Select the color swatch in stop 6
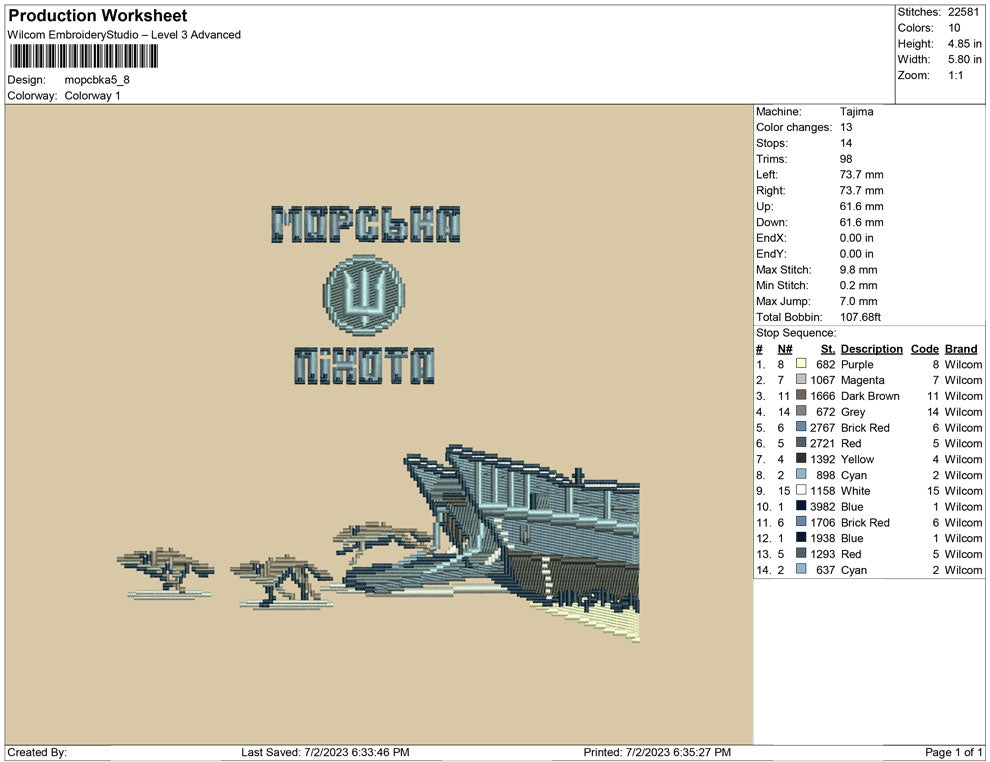Screen dimensions: 990x762 pyautogui.click(x=801, y=443)
